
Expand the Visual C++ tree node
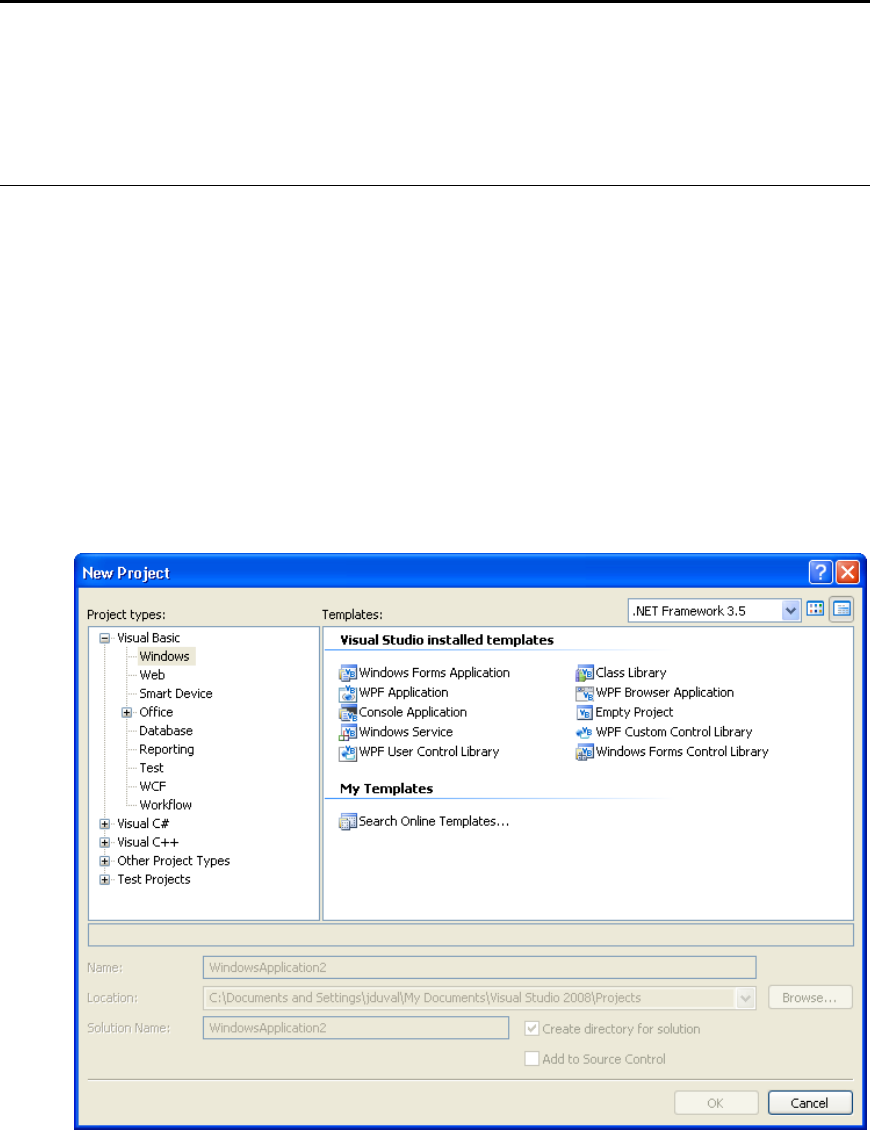coord(105,842)
